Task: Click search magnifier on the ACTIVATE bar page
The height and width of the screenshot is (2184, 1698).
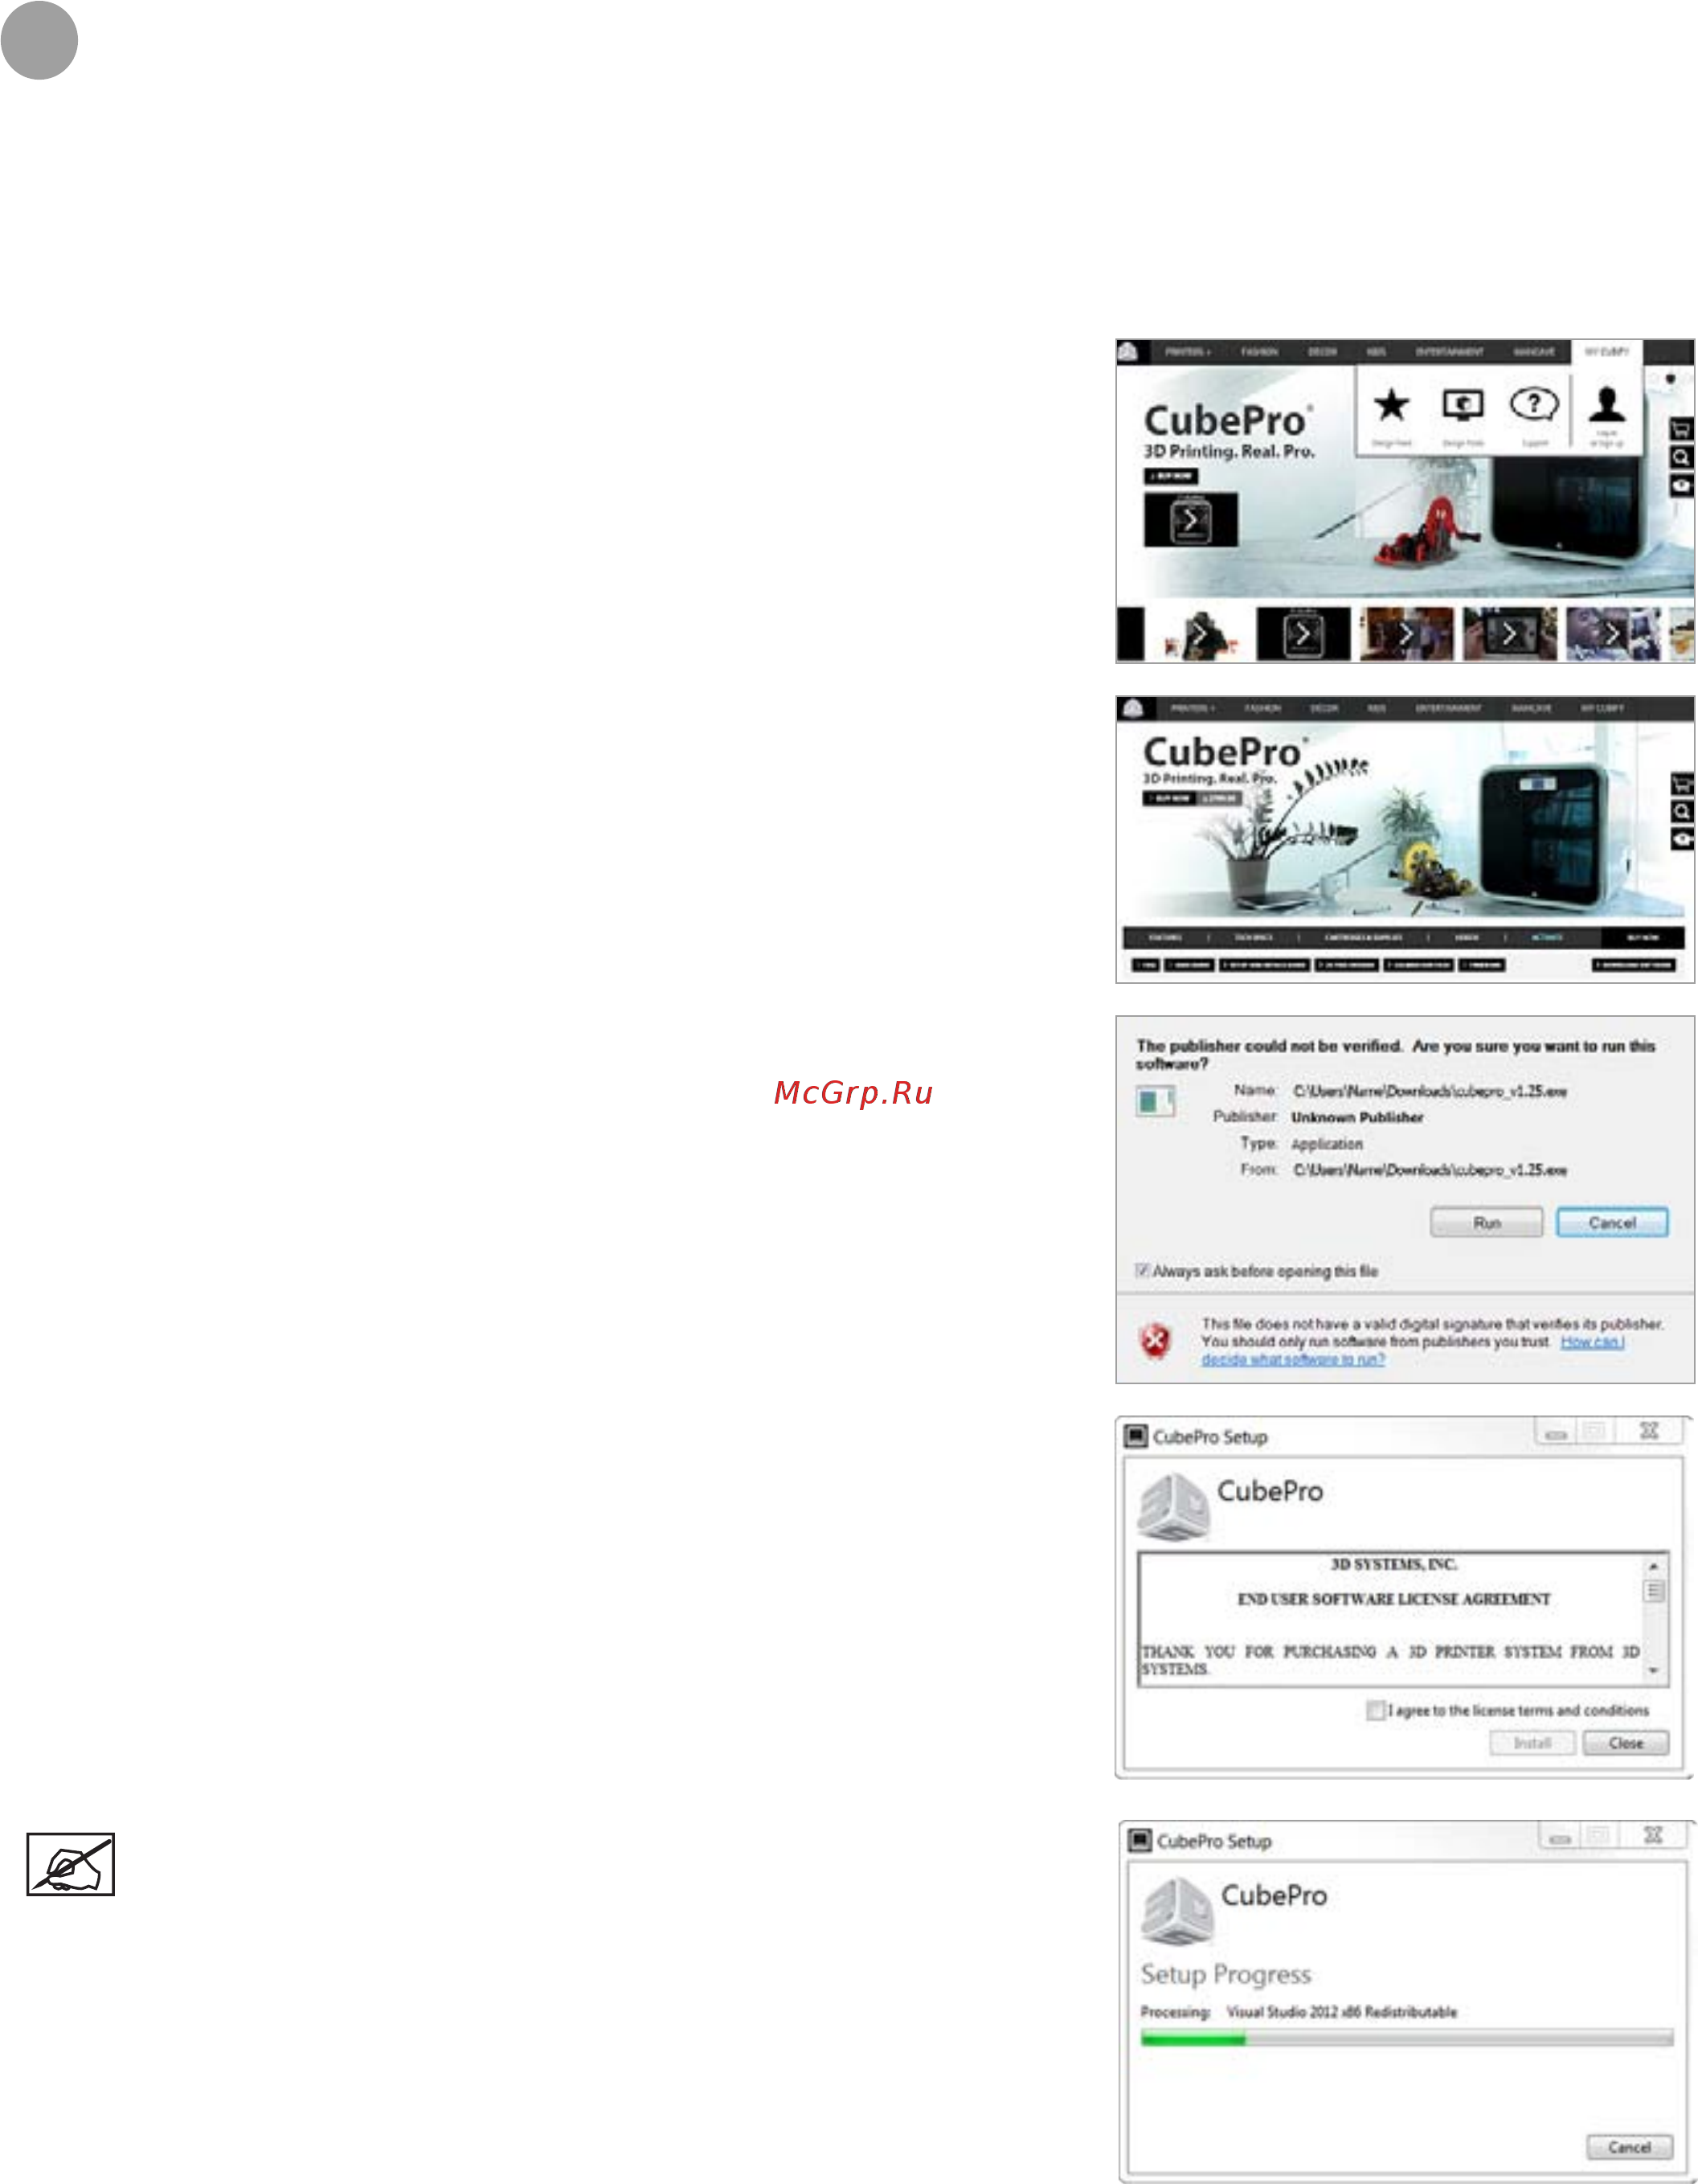Action: 1682,812
